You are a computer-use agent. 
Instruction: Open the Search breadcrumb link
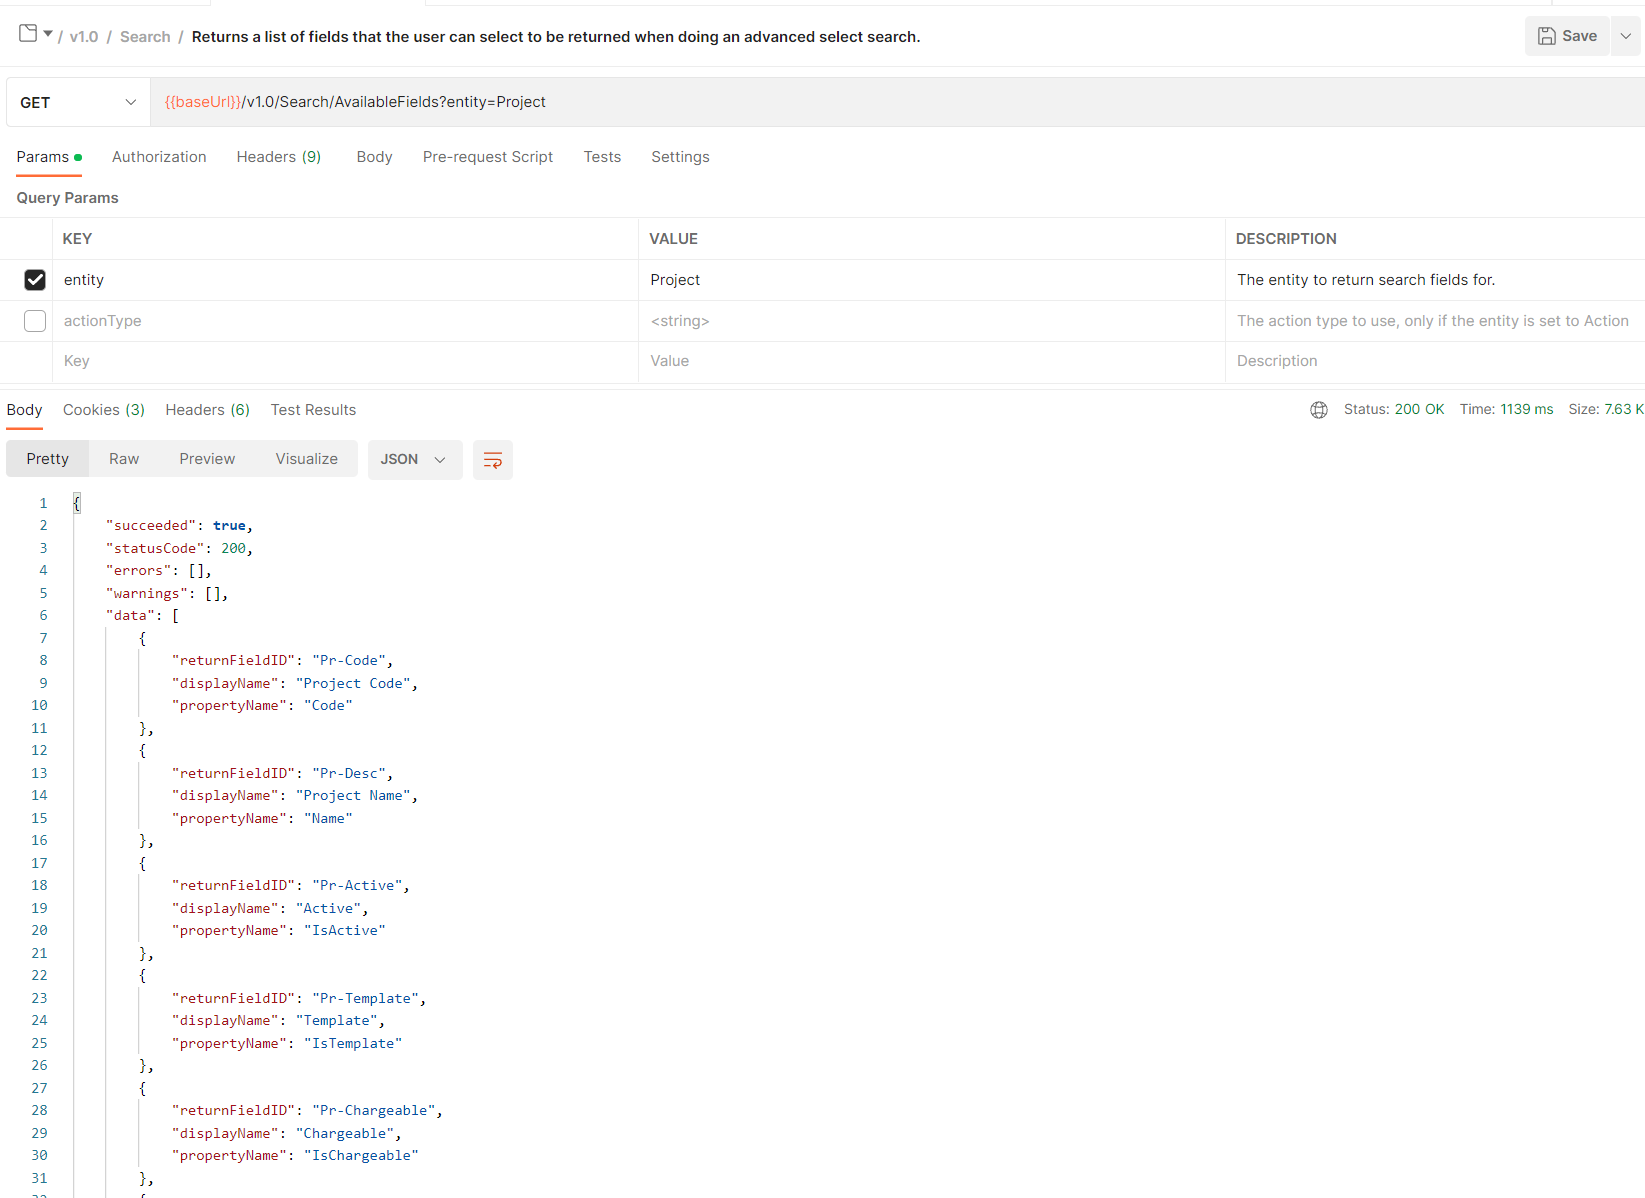point(145,36)
